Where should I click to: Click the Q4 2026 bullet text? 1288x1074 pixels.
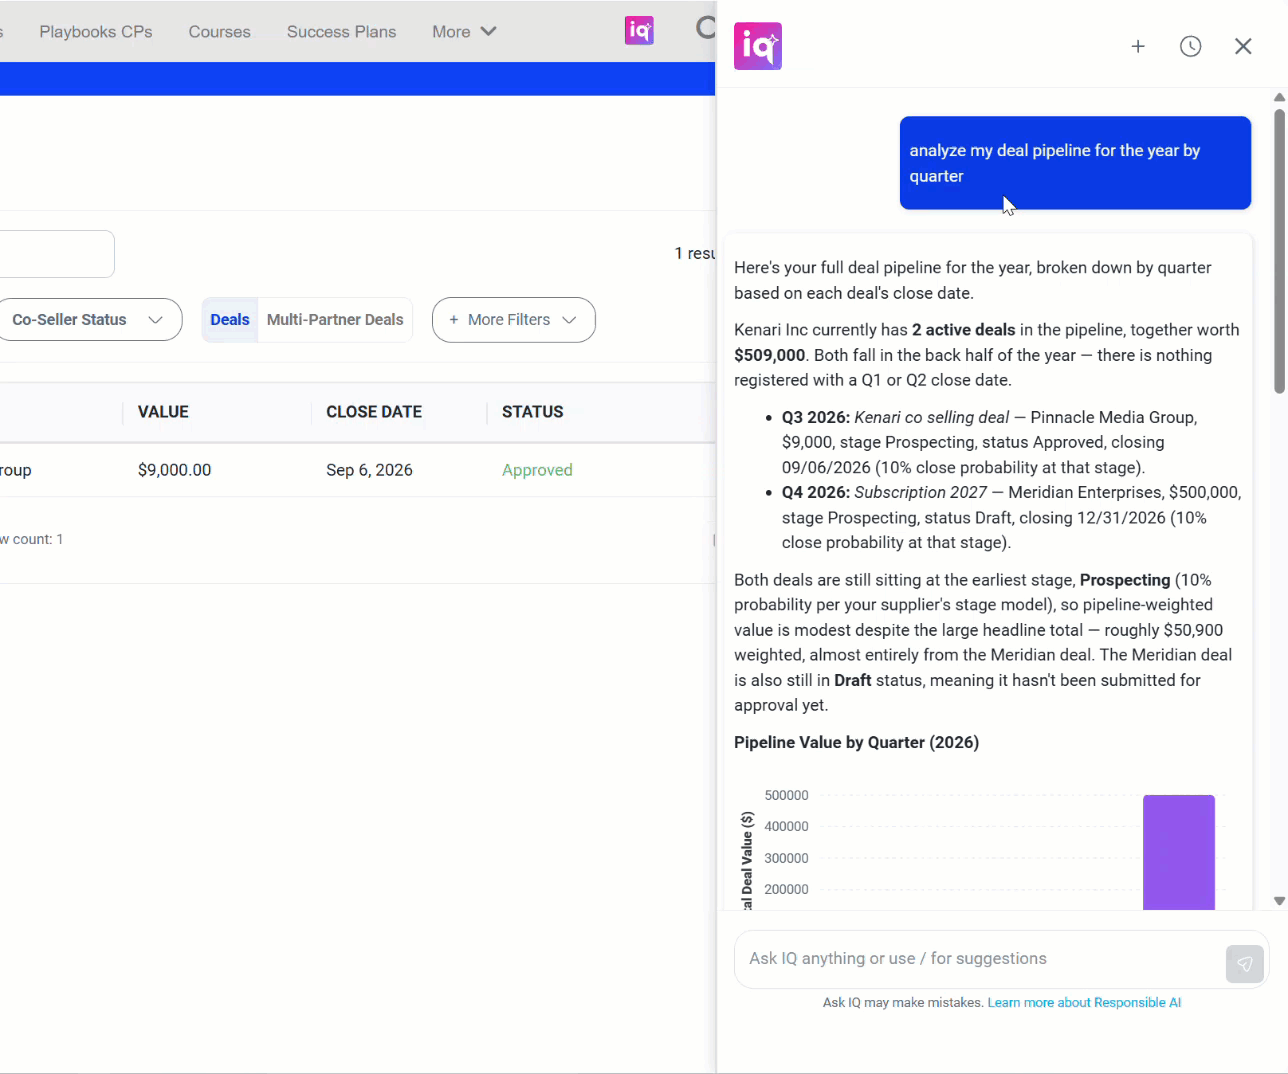click(x=1011, y=518)
